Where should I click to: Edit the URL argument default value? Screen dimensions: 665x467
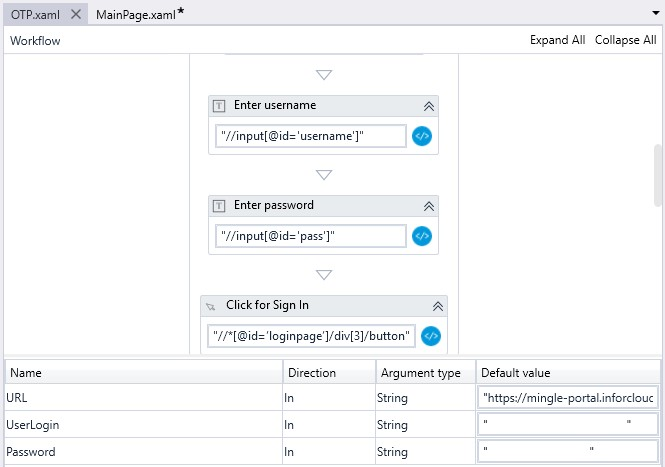pos(568,397)
